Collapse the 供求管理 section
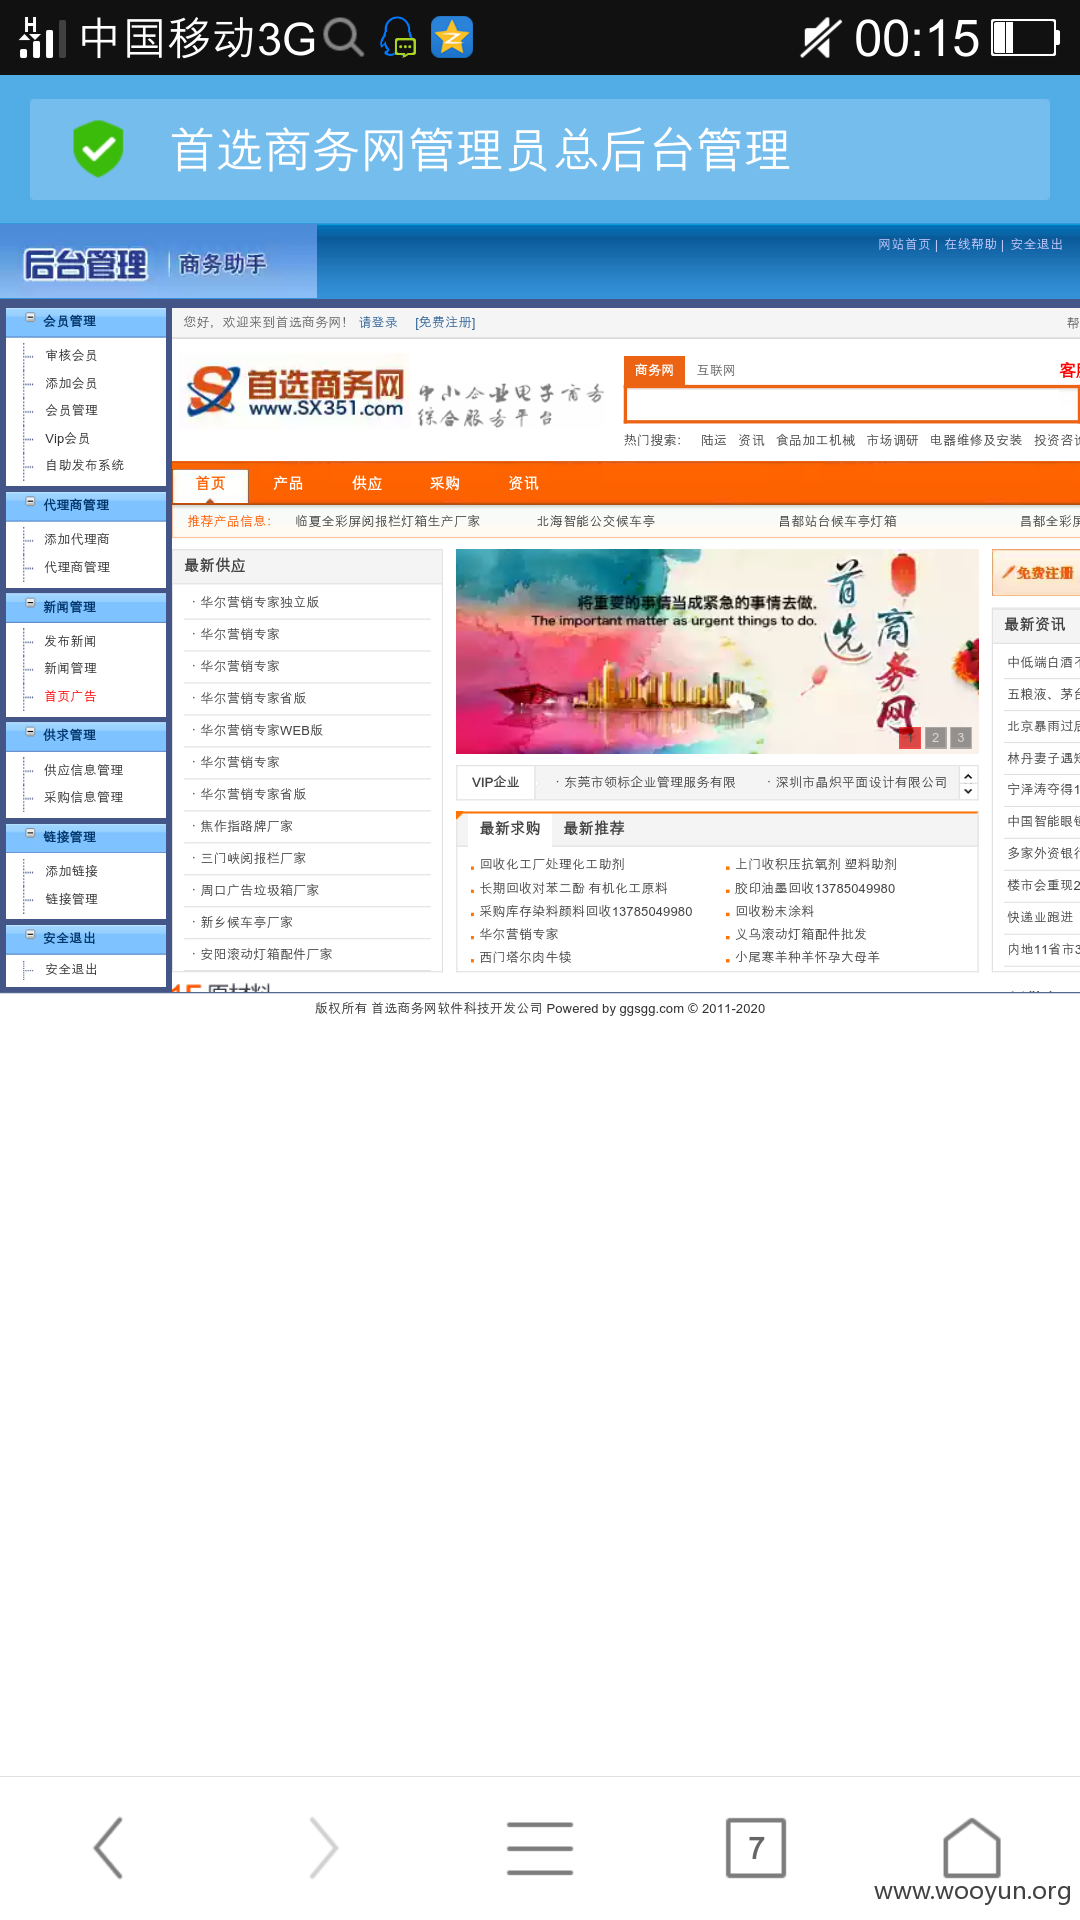Screen dimensions: 1080x1920 31,733
